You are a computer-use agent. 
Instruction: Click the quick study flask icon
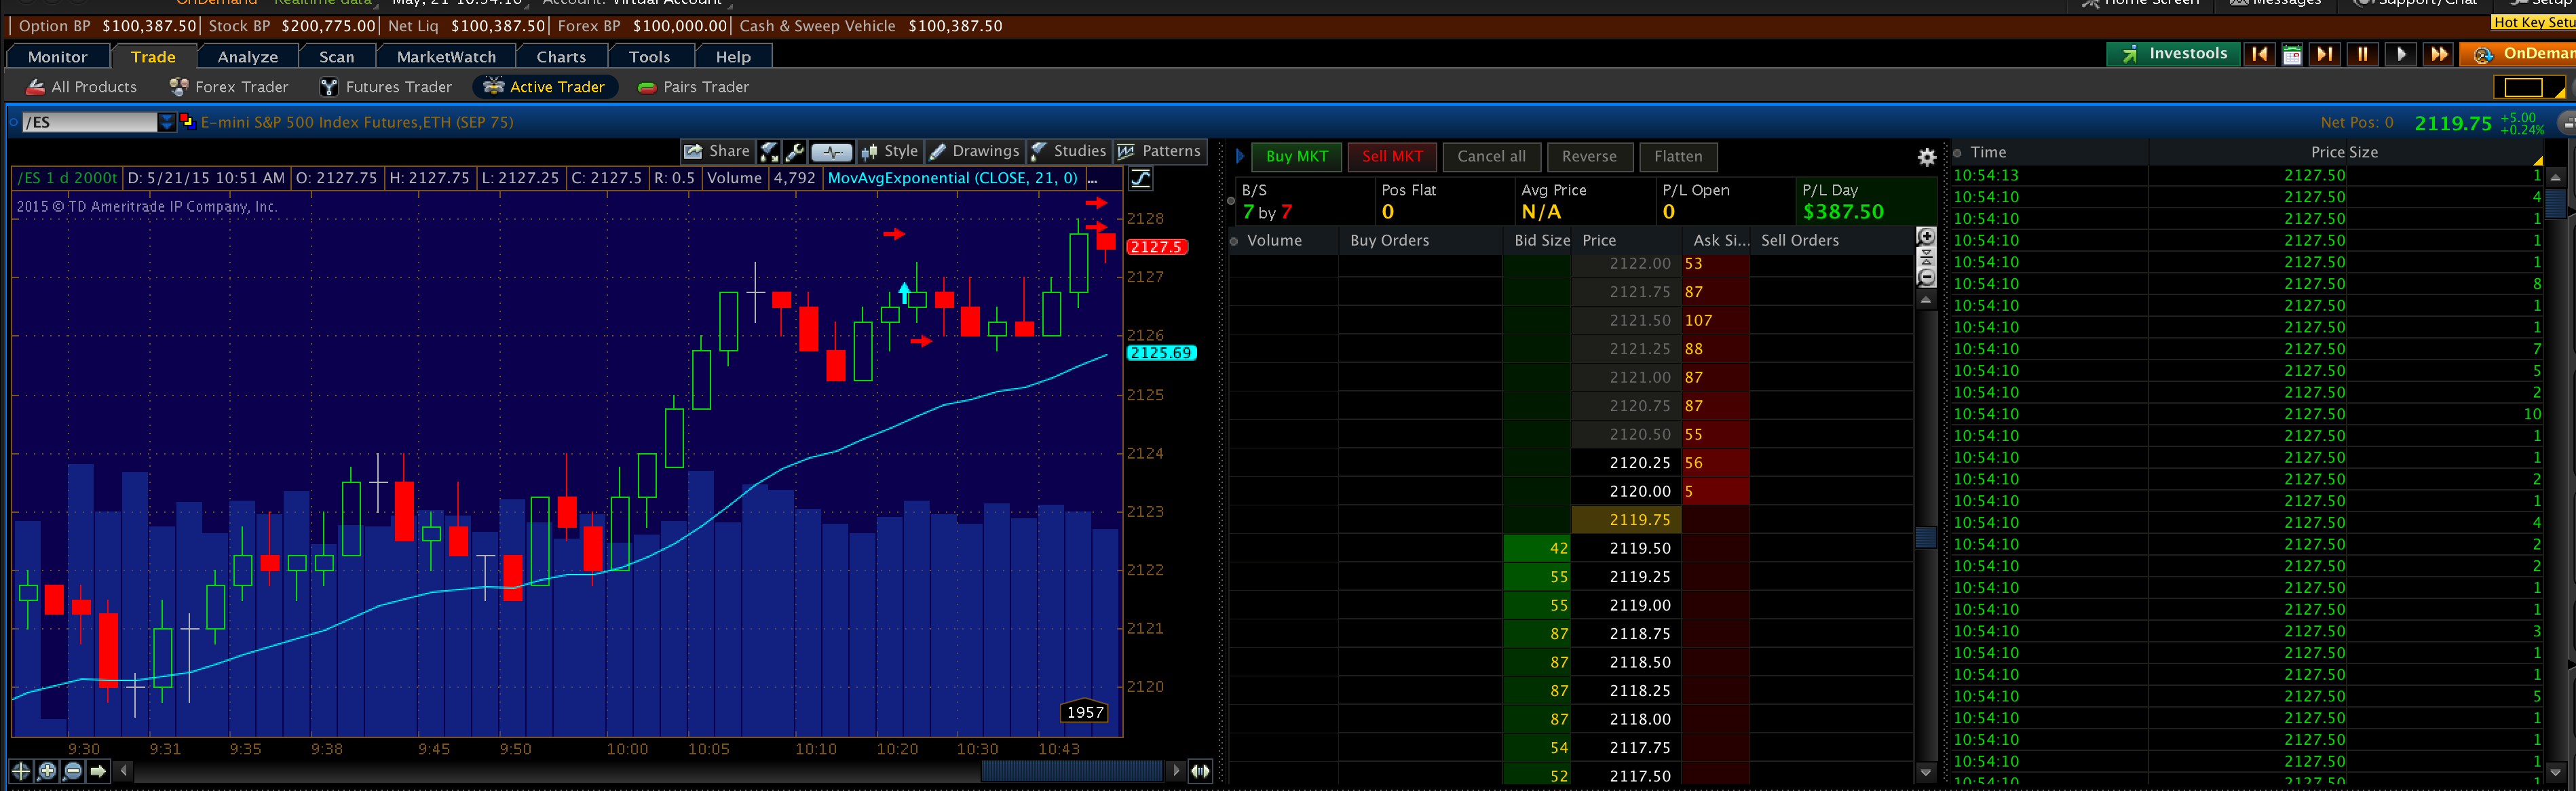click(x=769, y=151)
